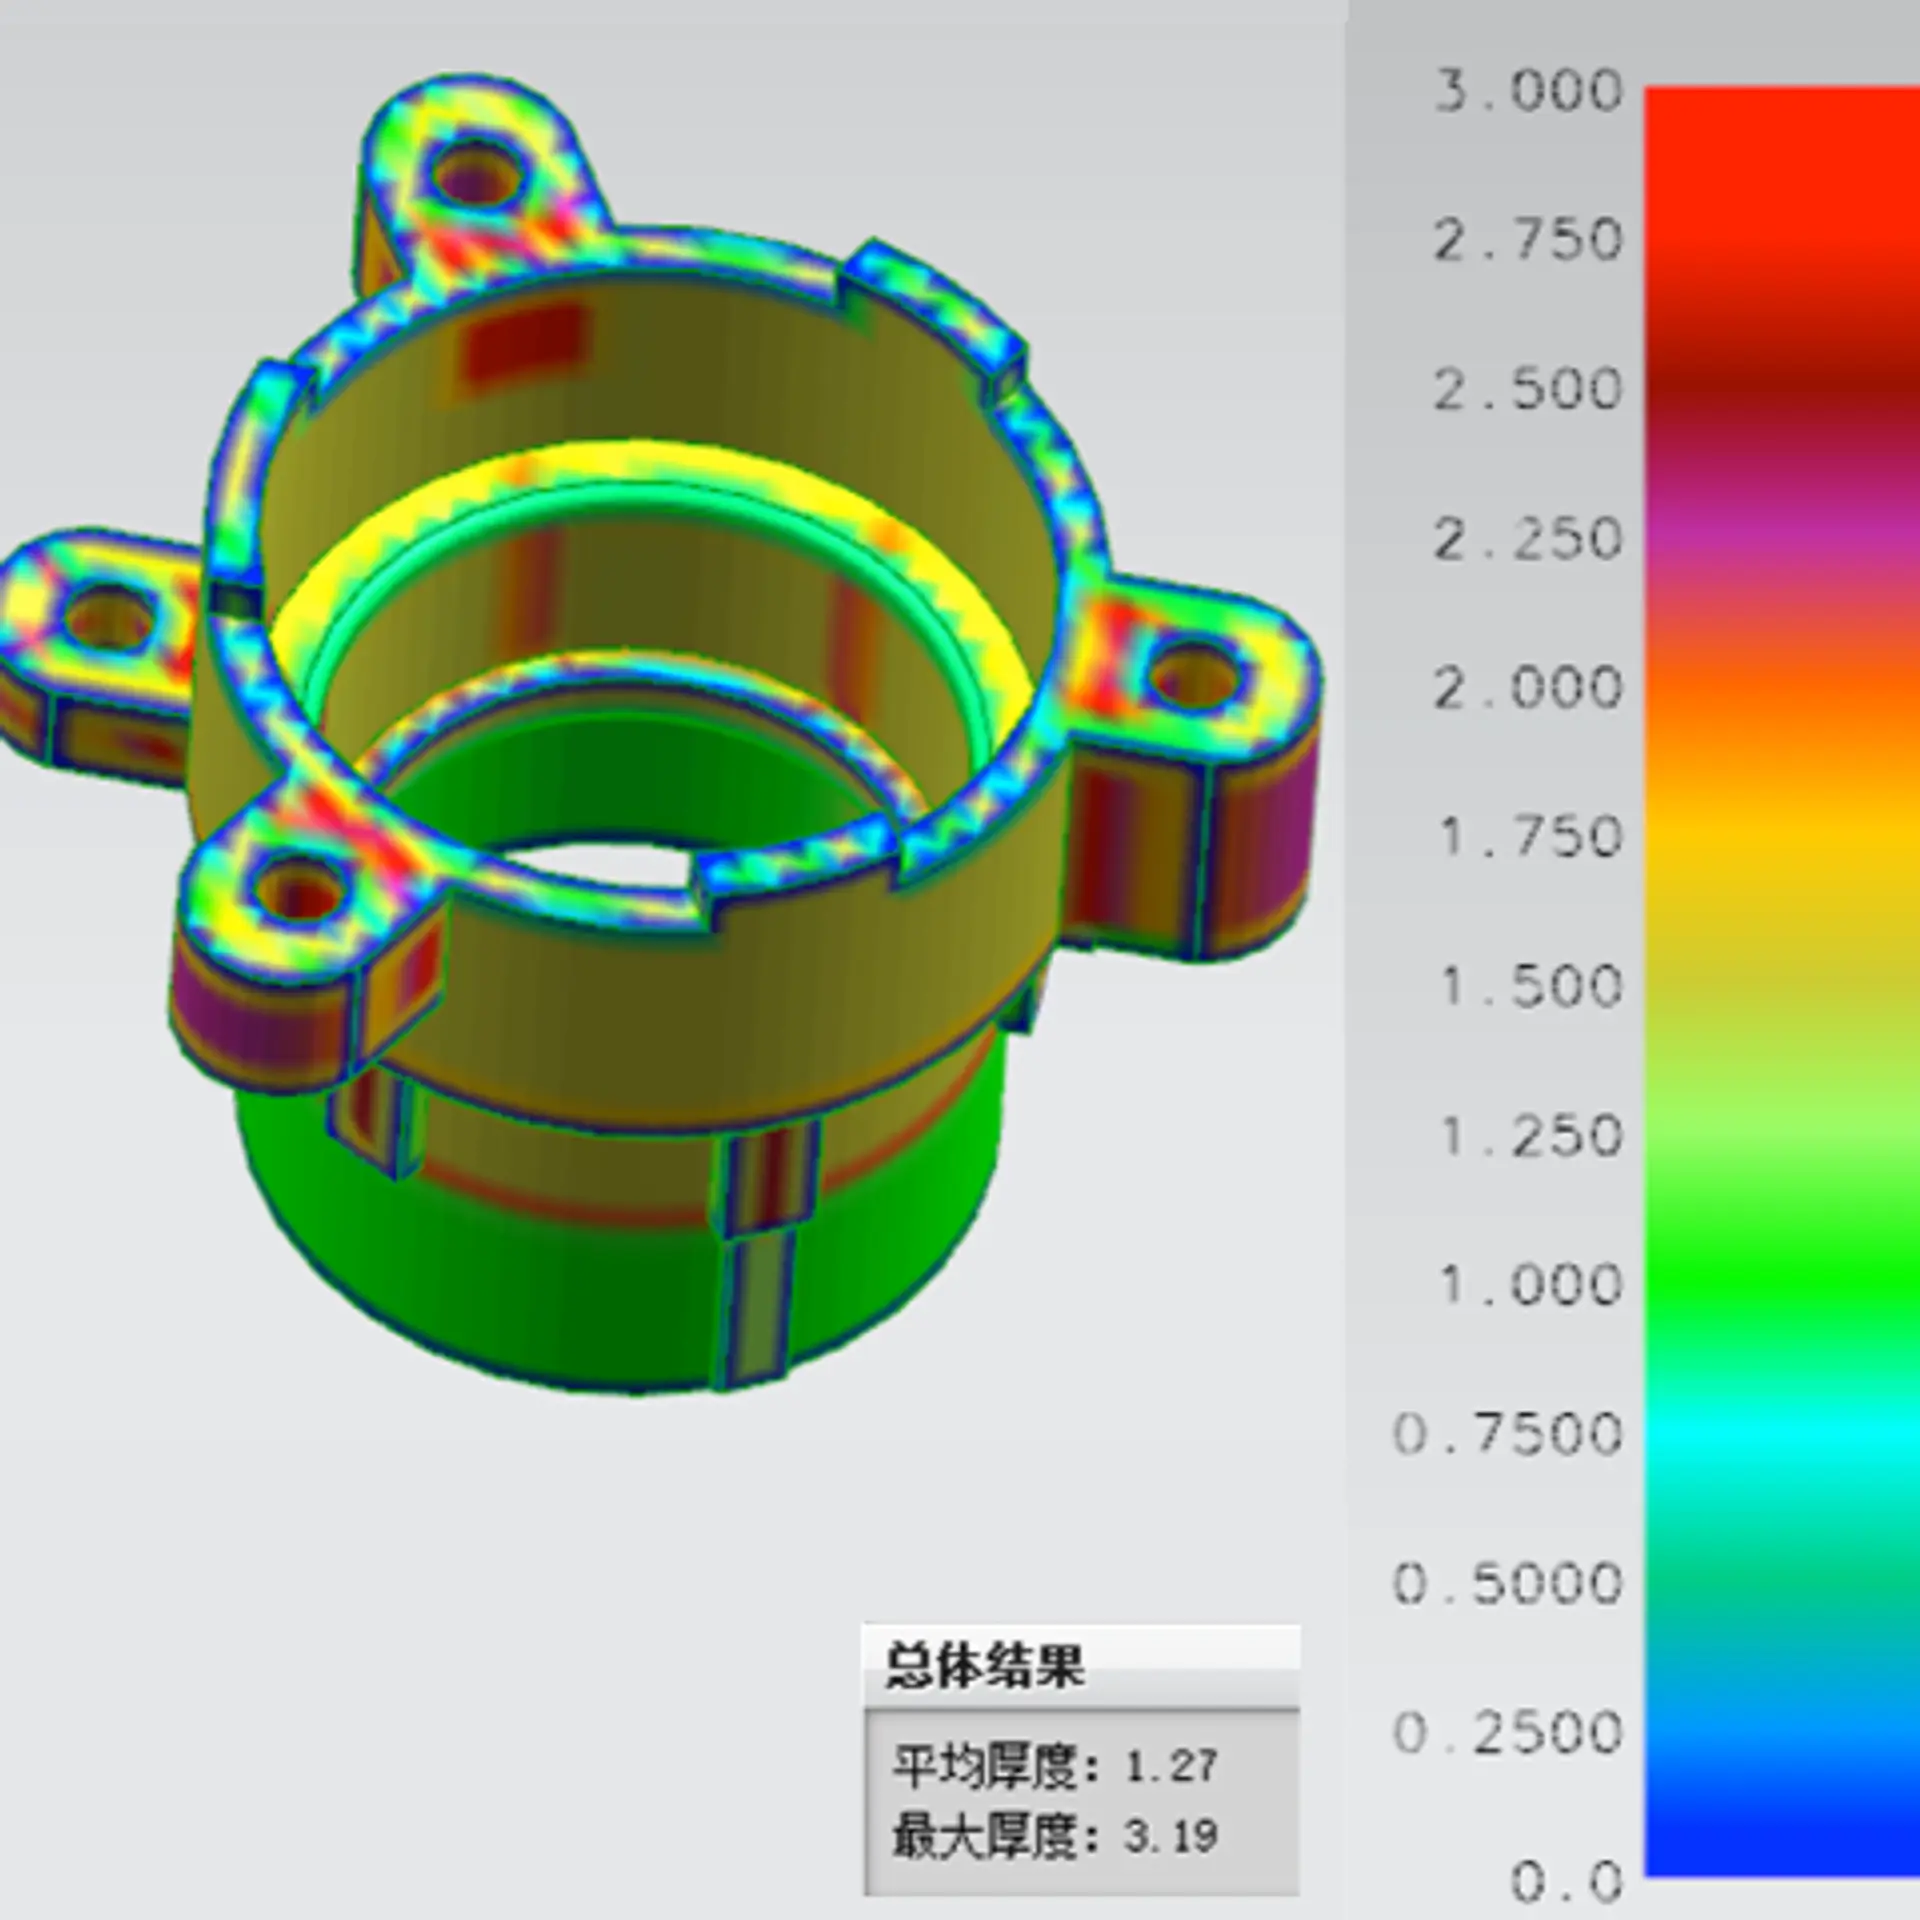1920x1920 pixels.
Task: Click the 1.250 legend value
Action: (1531, 1137)
